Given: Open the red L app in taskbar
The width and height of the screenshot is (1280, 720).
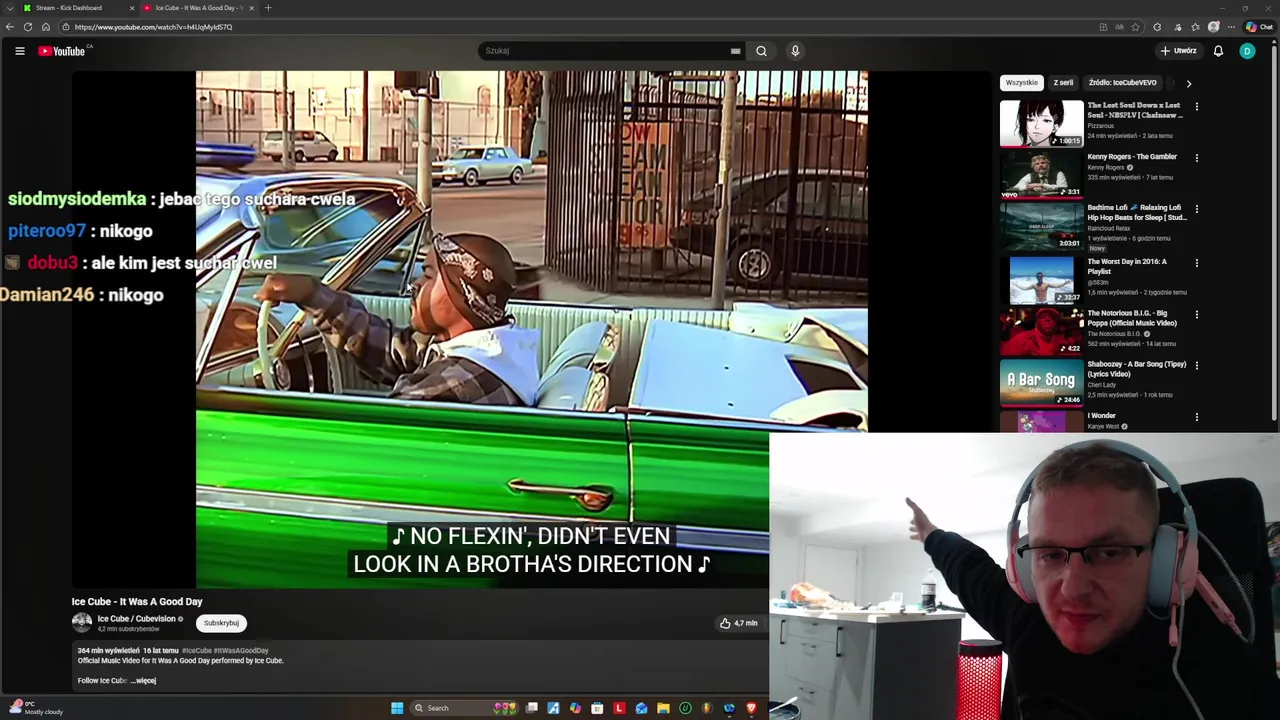Looking at the screenshot, I should [619, 708].
